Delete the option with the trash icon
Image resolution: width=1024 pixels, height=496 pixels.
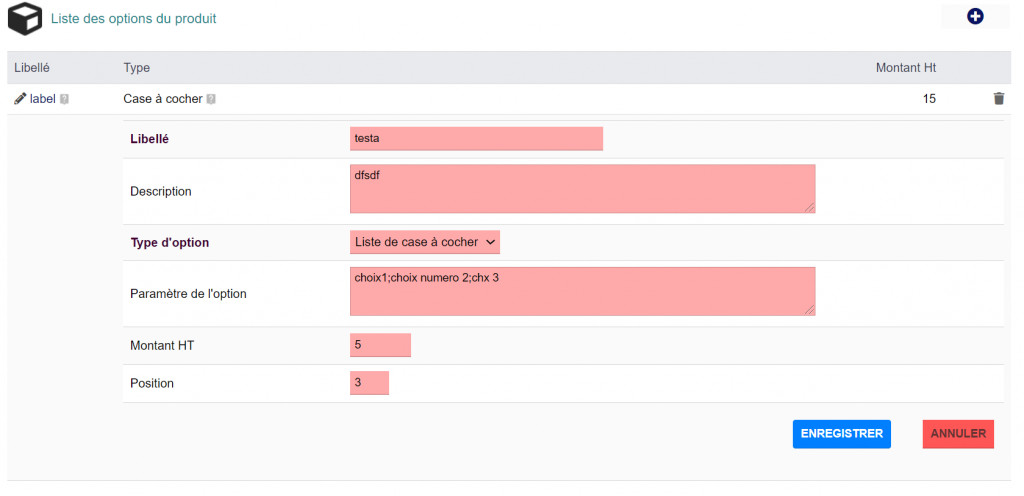[998, 99]
